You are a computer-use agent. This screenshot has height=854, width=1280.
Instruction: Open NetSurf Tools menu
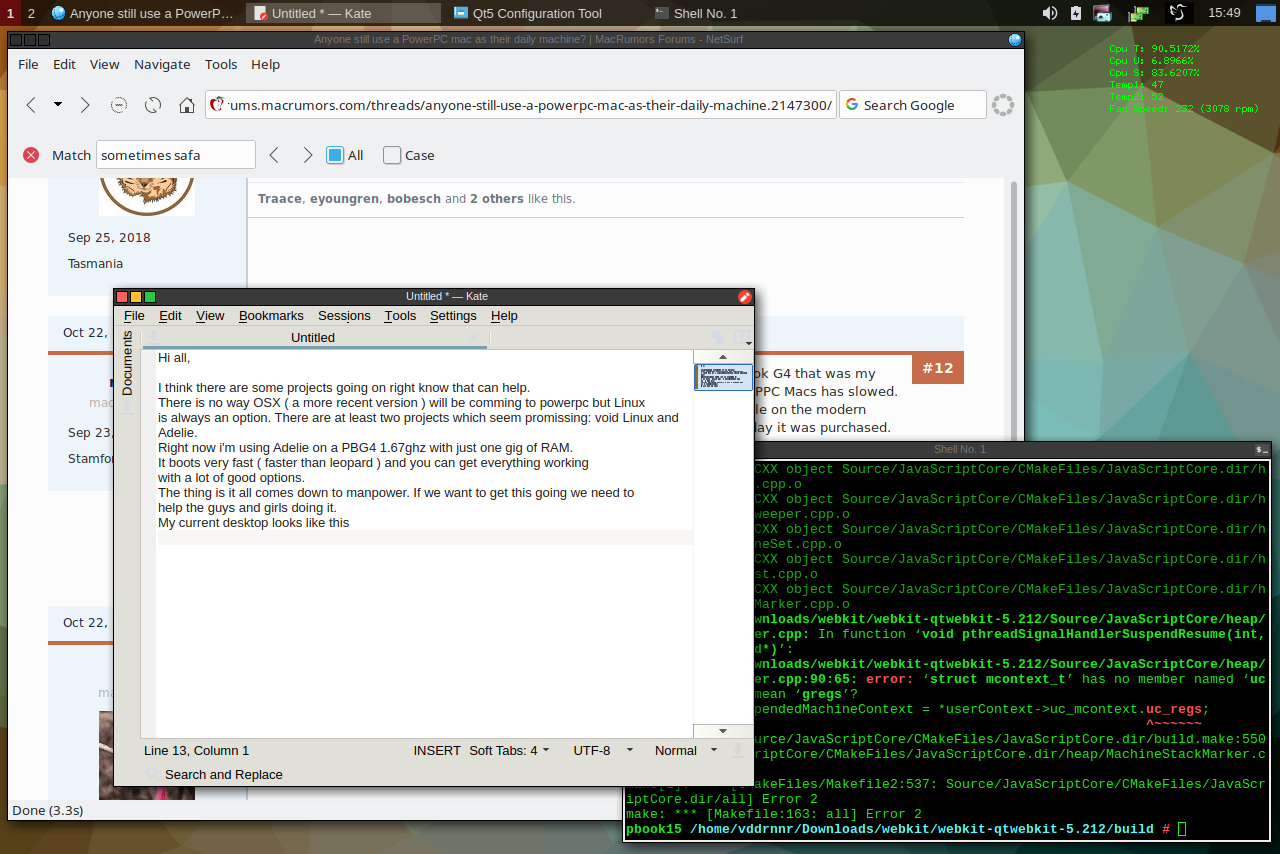point(221,64)
